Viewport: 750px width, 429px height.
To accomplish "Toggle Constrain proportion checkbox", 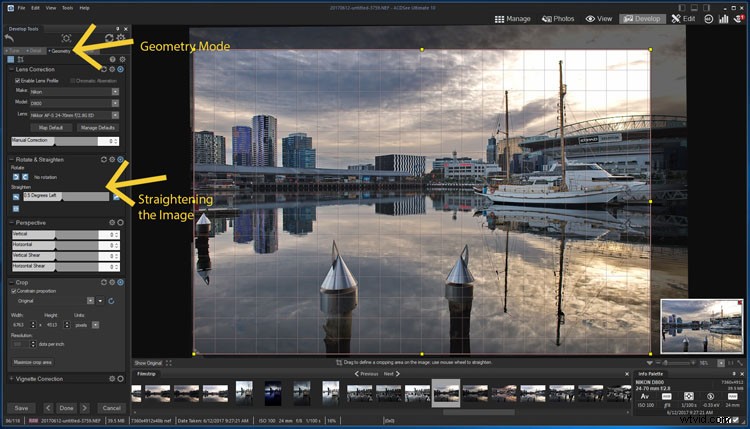I will click(x=14, y=291).
